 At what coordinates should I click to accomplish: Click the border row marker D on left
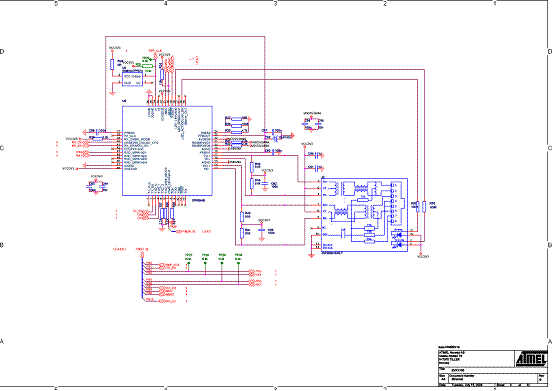click(2, 52)
